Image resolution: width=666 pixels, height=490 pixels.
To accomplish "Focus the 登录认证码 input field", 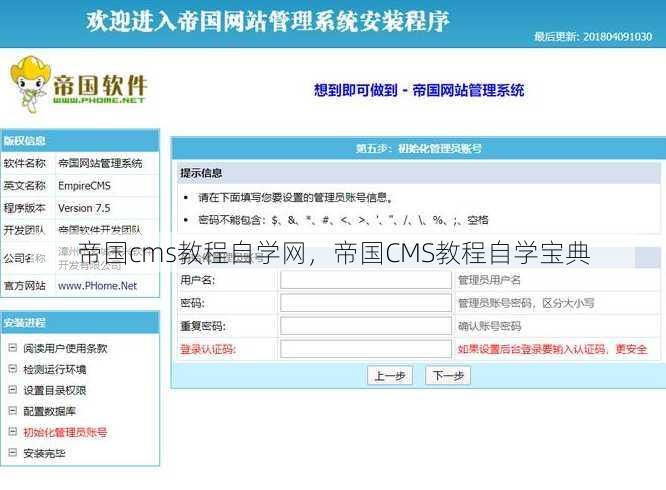I will (x=366, y=349).
